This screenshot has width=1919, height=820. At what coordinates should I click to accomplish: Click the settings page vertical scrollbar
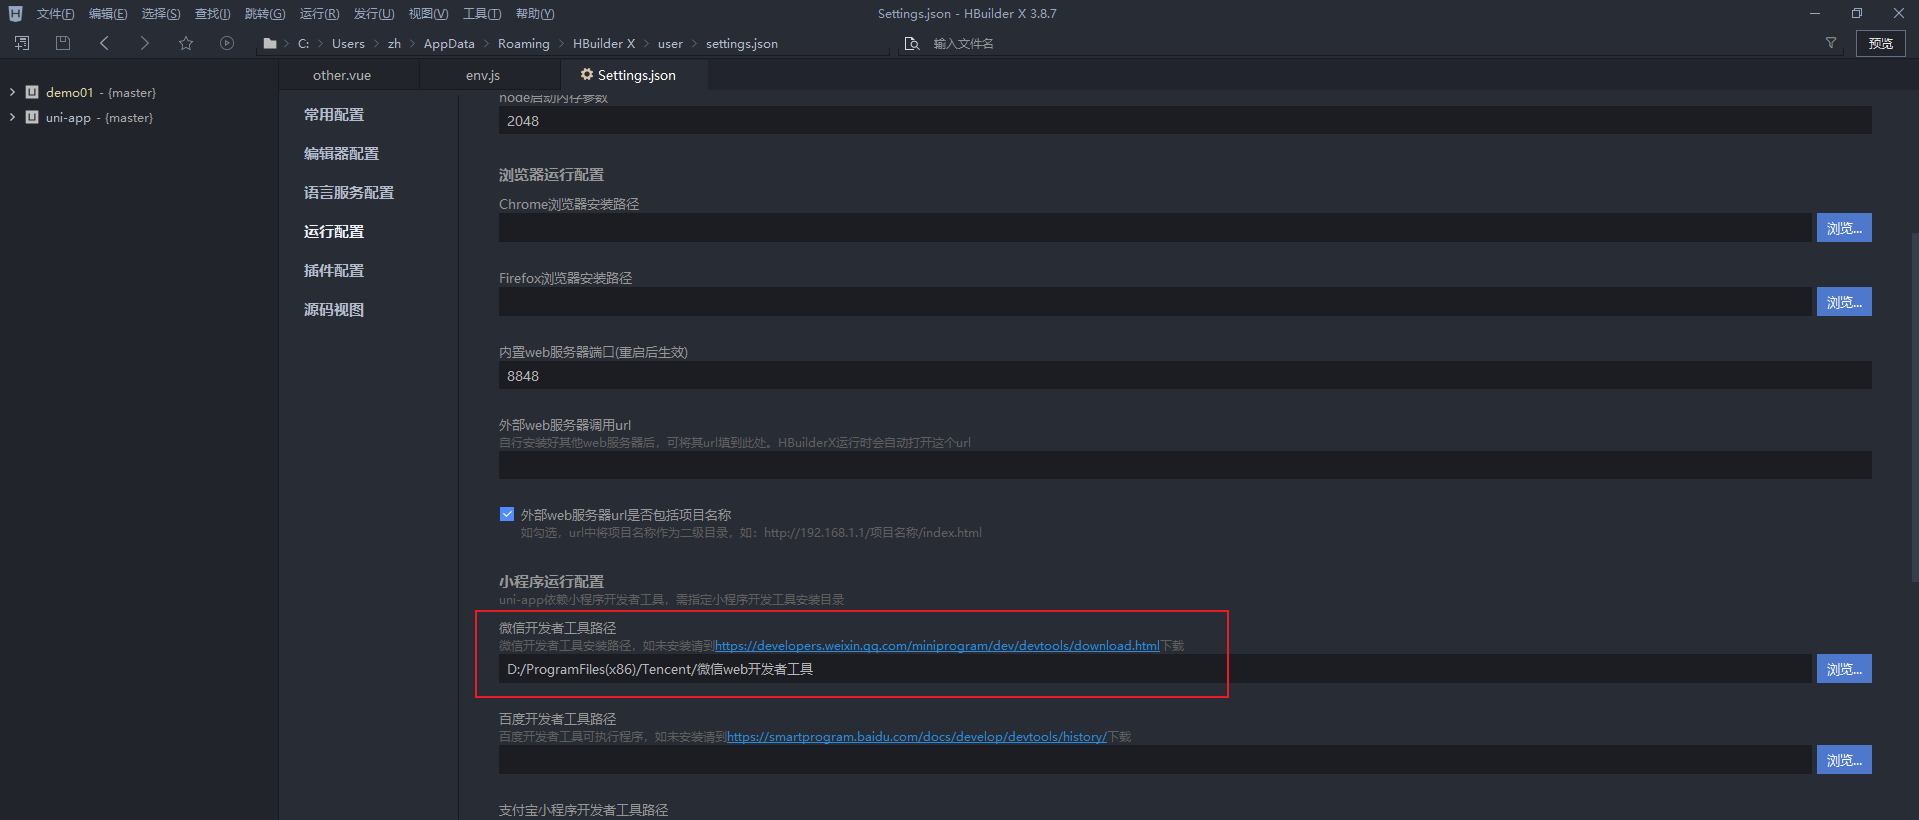[x=1914, y=407]
